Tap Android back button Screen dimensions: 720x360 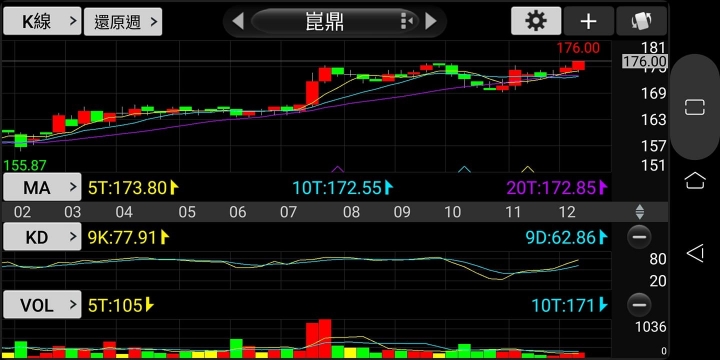click(695, 253)
